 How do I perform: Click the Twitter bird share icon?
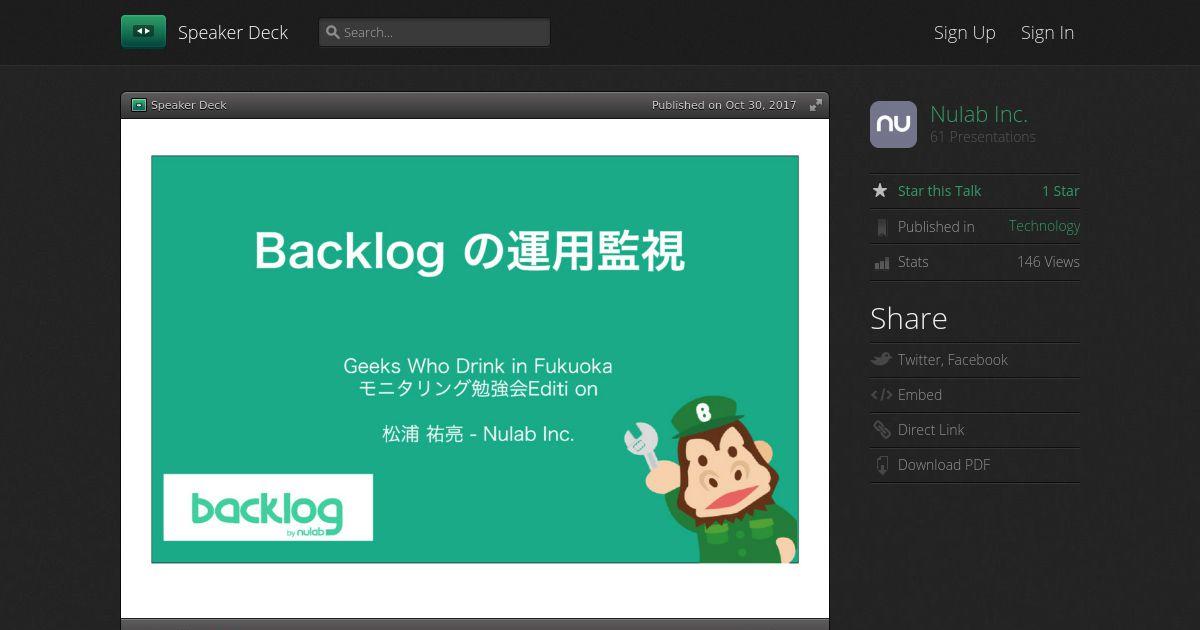click(x=881, y=360)
